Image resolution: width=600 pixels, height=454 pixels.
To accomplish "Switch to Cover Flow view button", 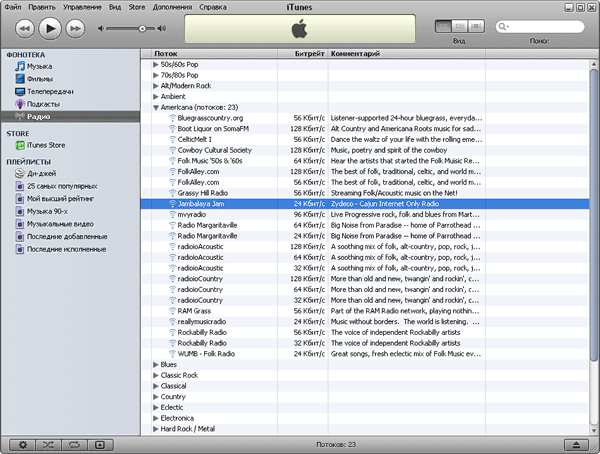I will (x=476, y=26).
